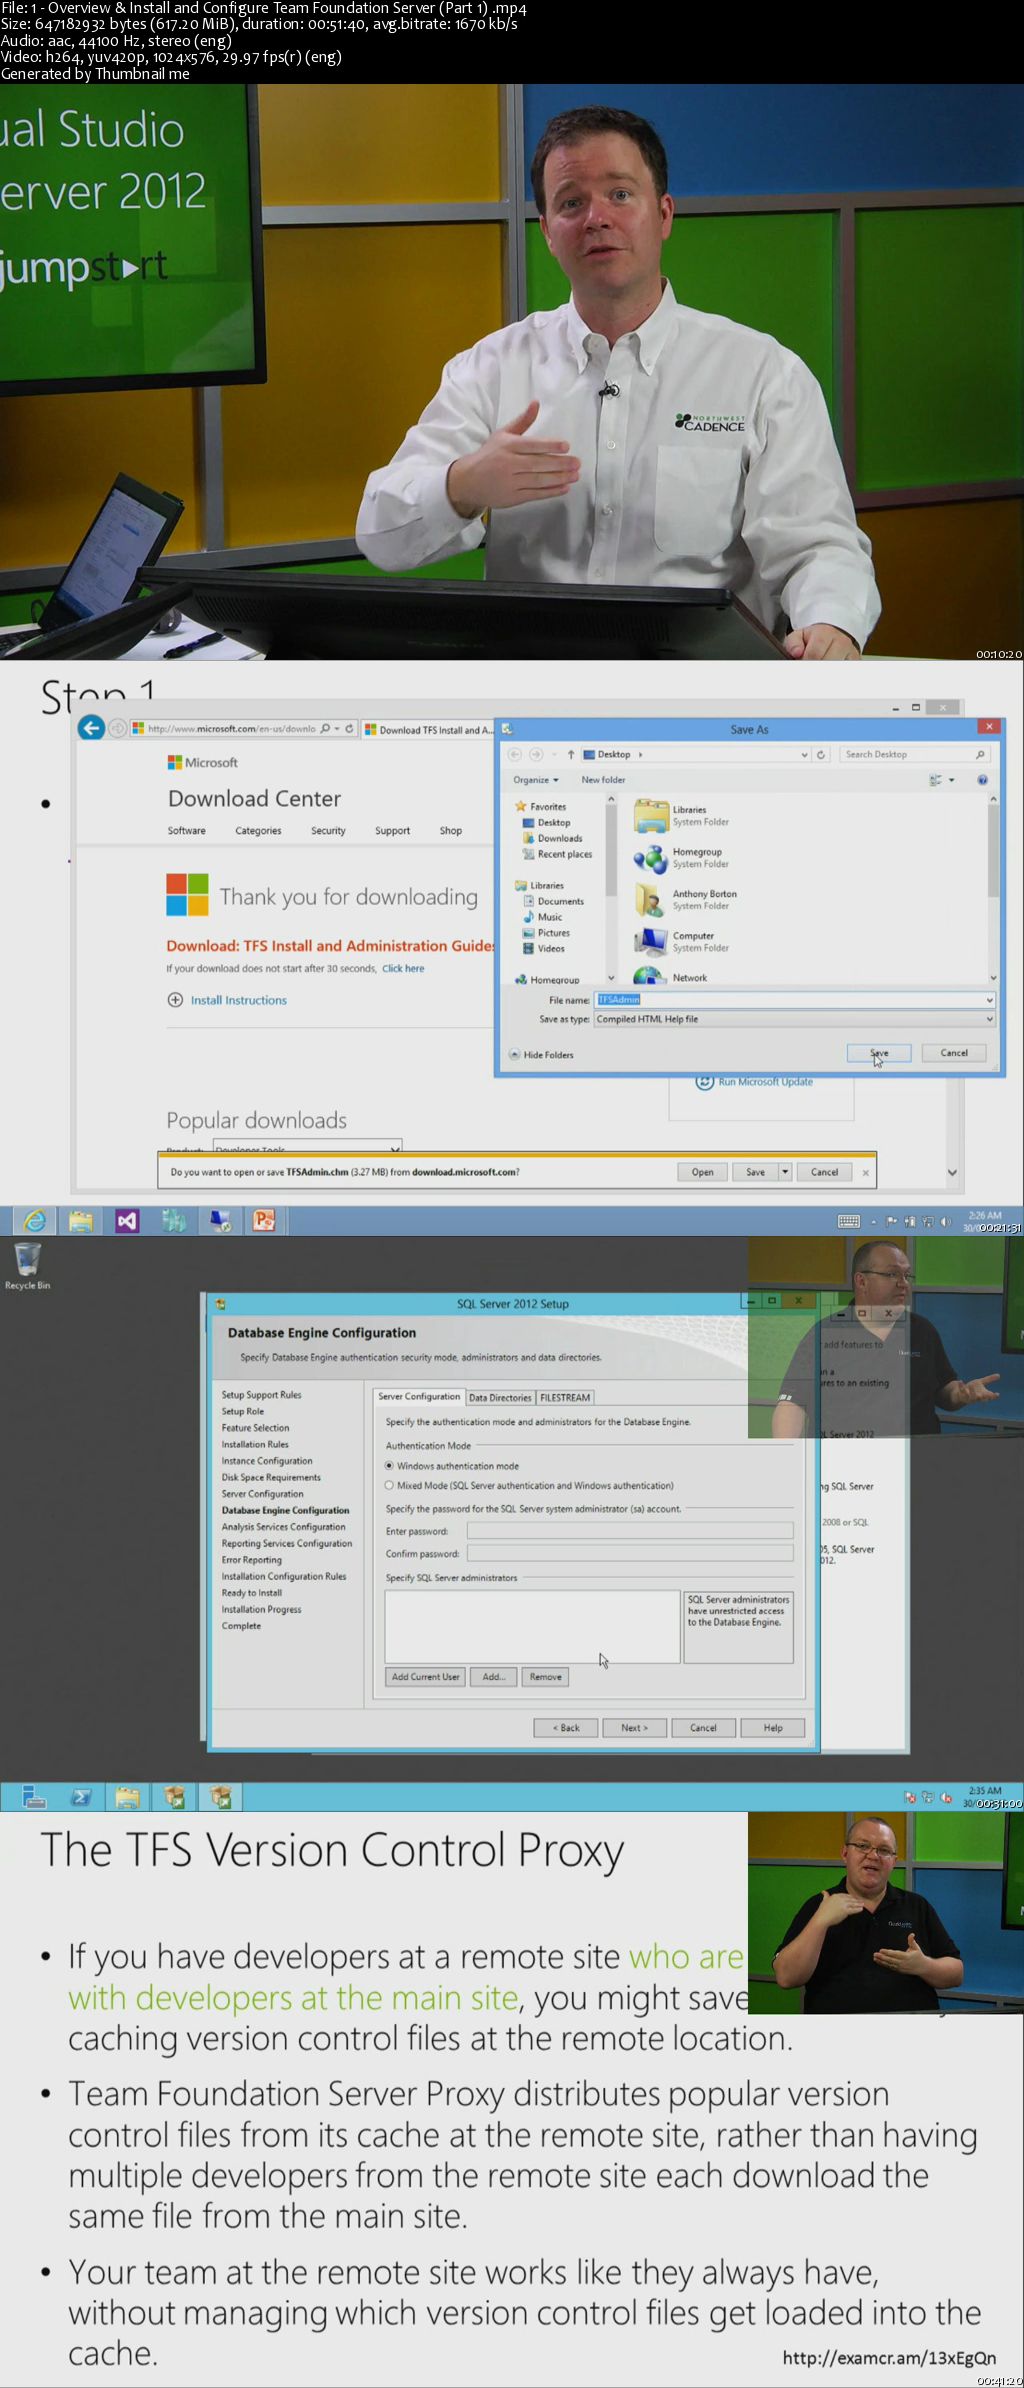
Task: Open the Homegroup system folder in the file list
Action: 681,858
